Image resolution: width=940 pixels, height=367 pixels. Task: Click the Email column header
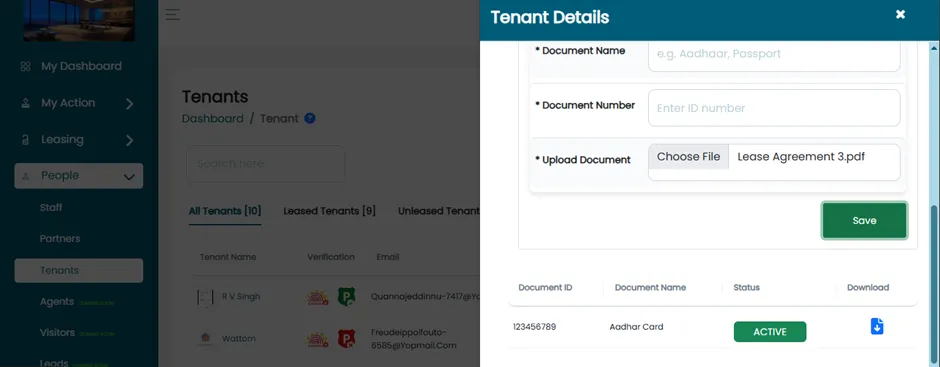coord(388,257)
